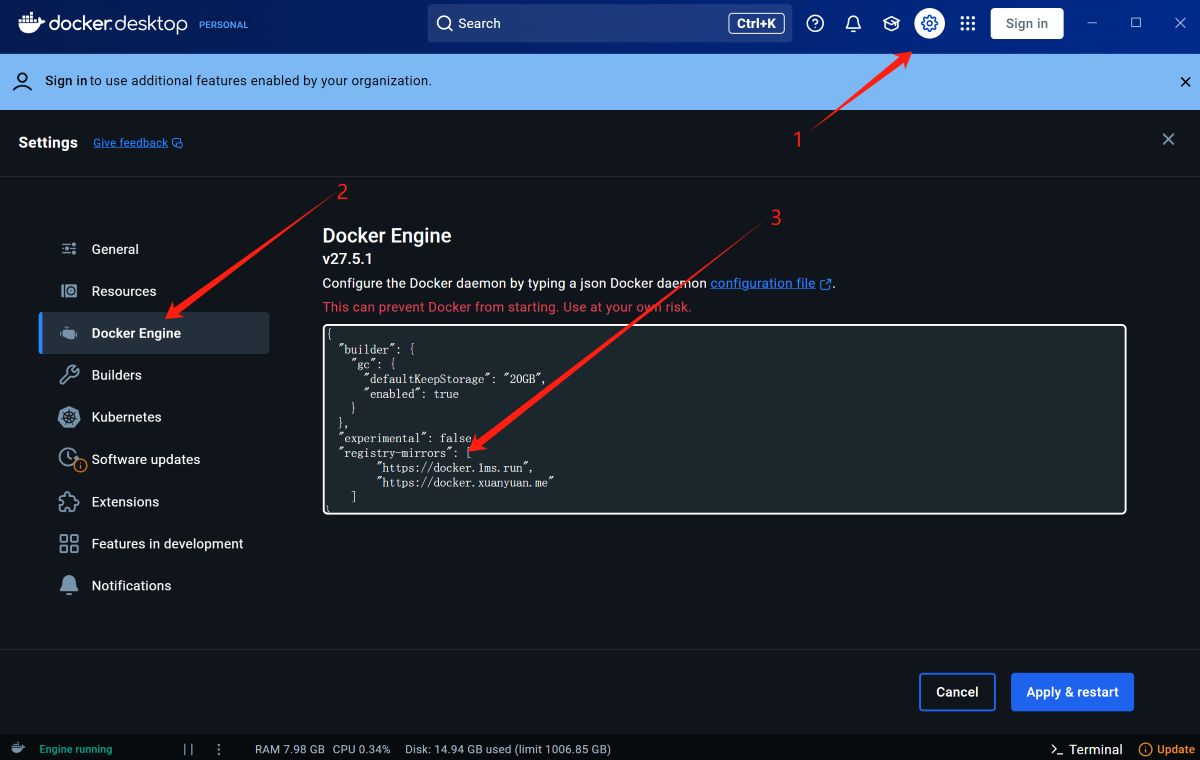
Task: Click the Software updates clock icon
Action: click(x=70, y=458)
